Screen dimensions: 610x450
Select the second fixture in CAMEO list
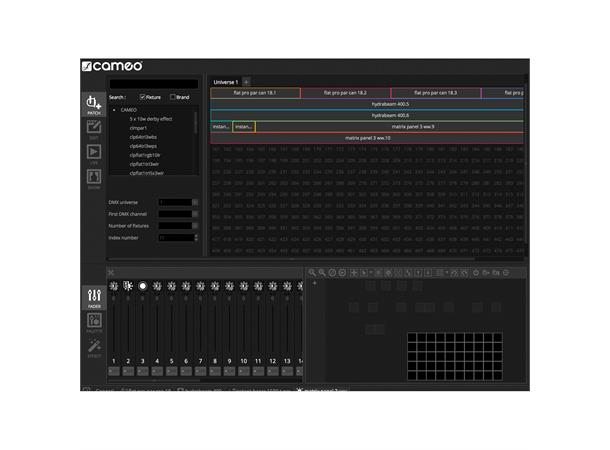(138, 128)
